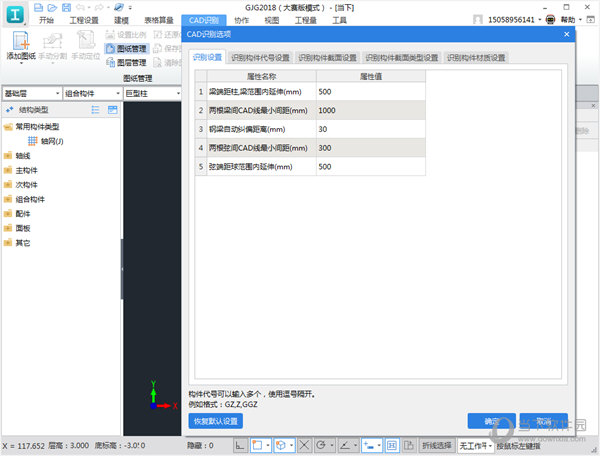The height and width of the screenshot is (456, 600).
Task: Click the user avatar icon beside phone number
Action: pyautogui.click(x=478, y=20)
